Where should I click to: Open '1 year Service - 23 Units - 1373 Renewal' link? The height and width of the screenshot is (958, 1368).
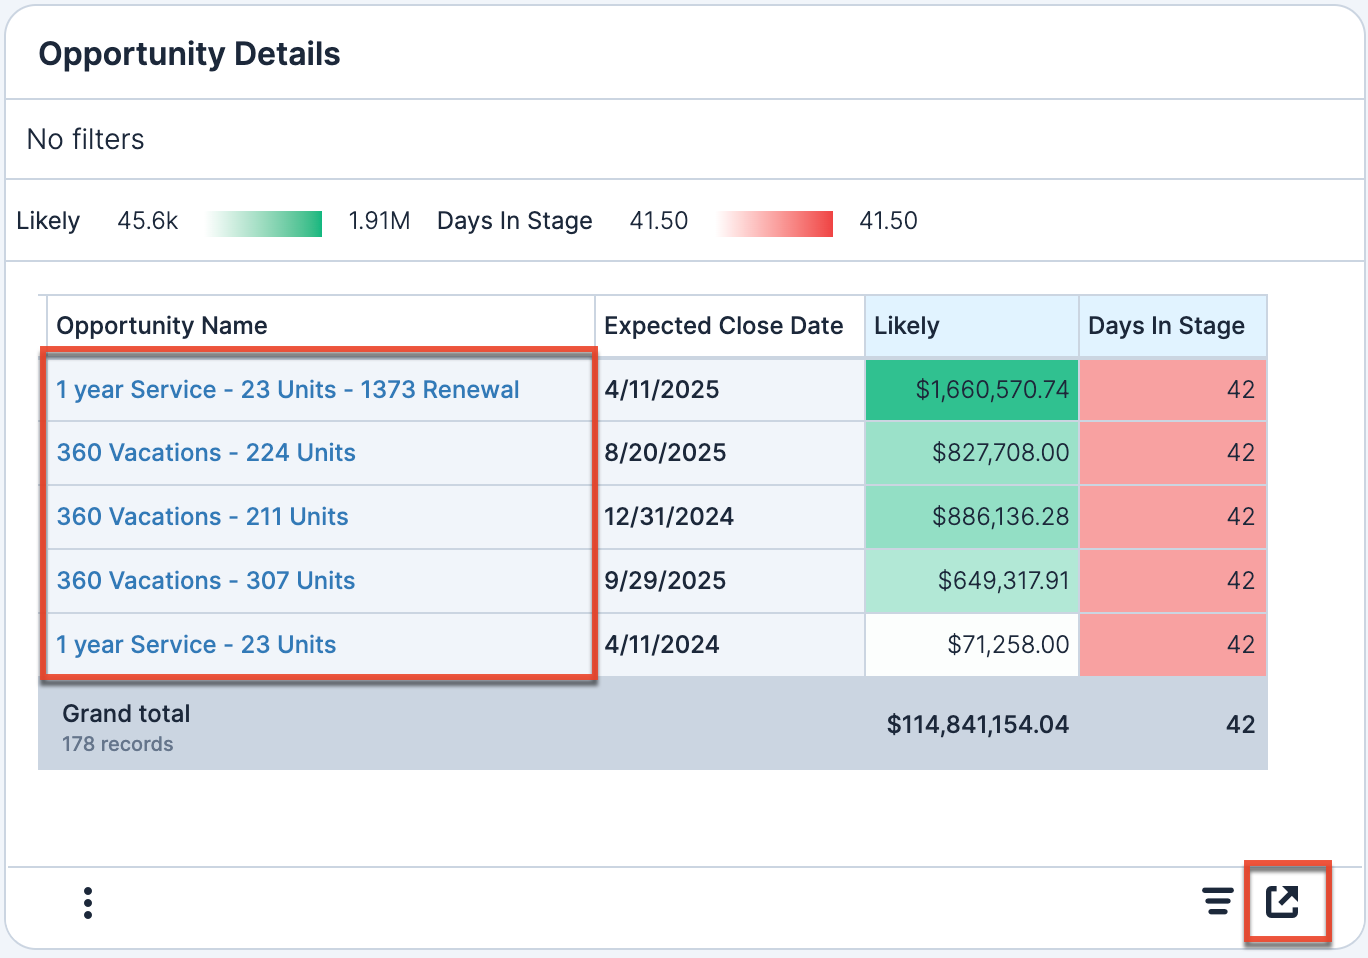tap(288, 390)
